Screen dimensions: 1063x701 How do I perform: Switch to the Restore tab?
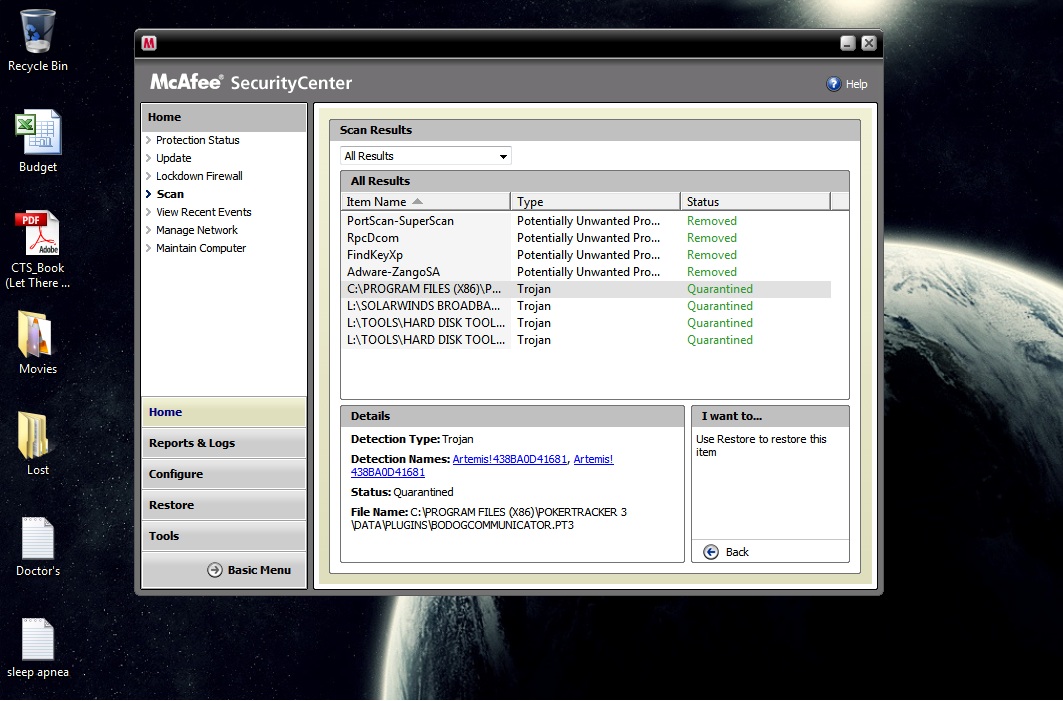coord(224,505)
